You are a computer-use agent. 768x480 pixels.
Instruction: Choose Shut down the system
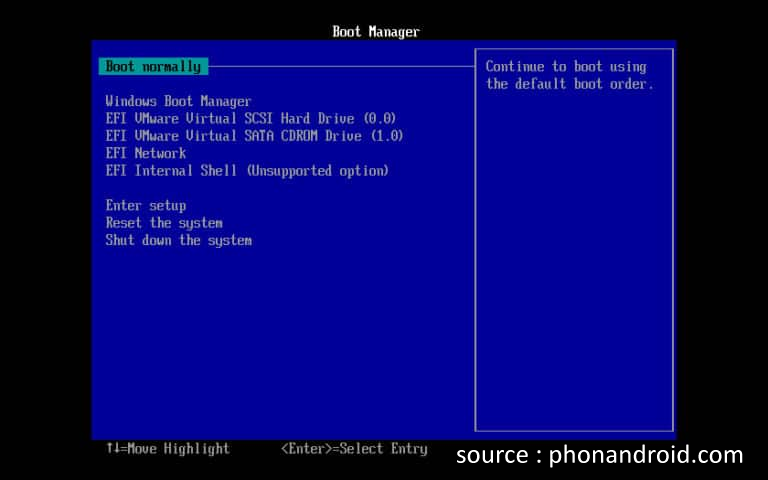pyautogui.click(x=178, y=240)
